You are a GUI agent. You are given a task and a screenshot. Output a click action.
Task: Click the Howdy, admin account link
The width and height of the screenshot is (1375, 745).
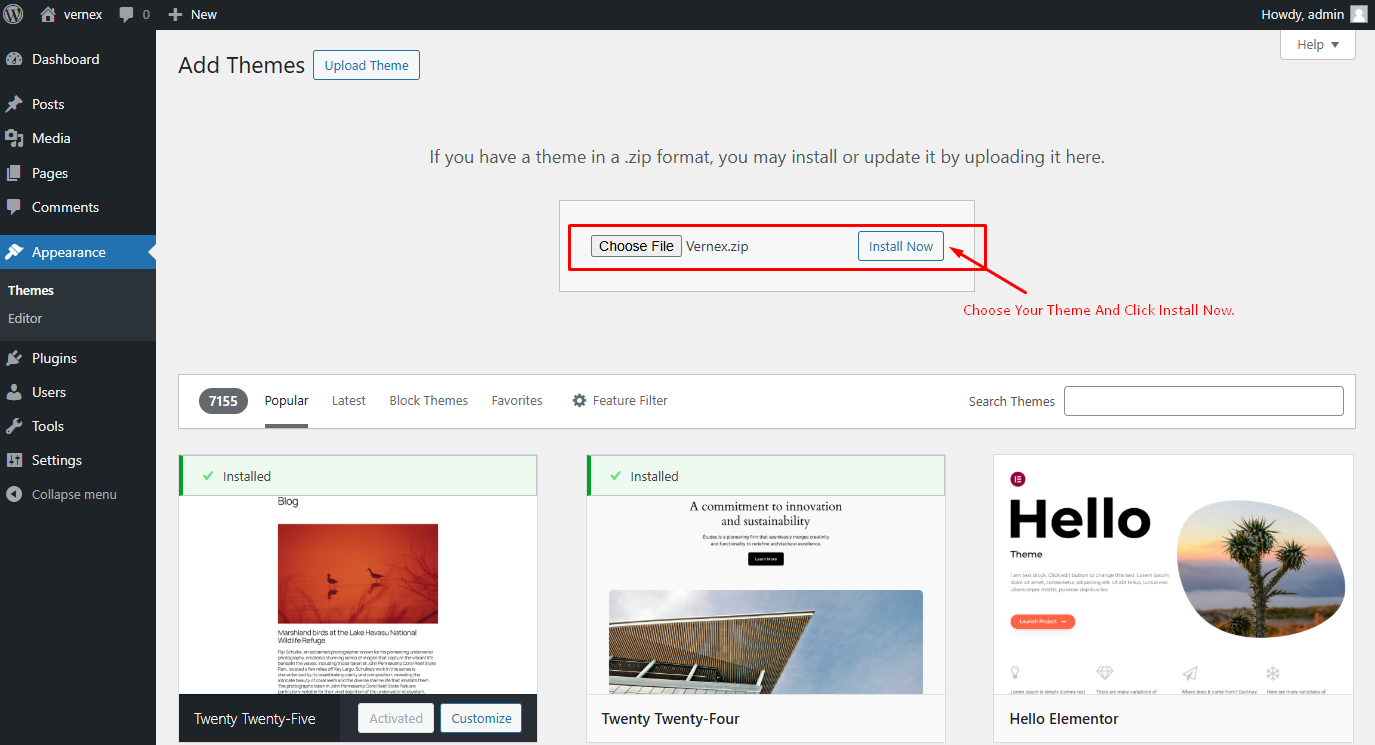(x=1302, y=14)
